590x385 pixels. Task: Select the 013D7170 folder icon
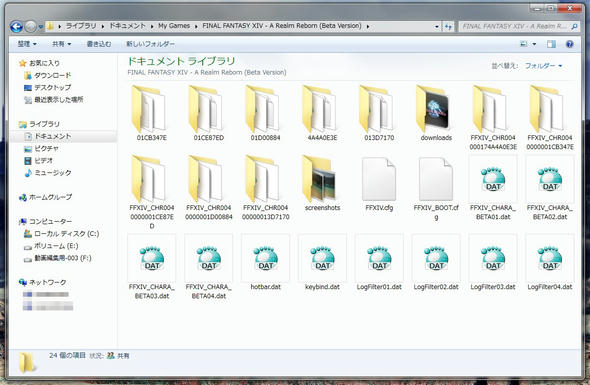point(377,109)
